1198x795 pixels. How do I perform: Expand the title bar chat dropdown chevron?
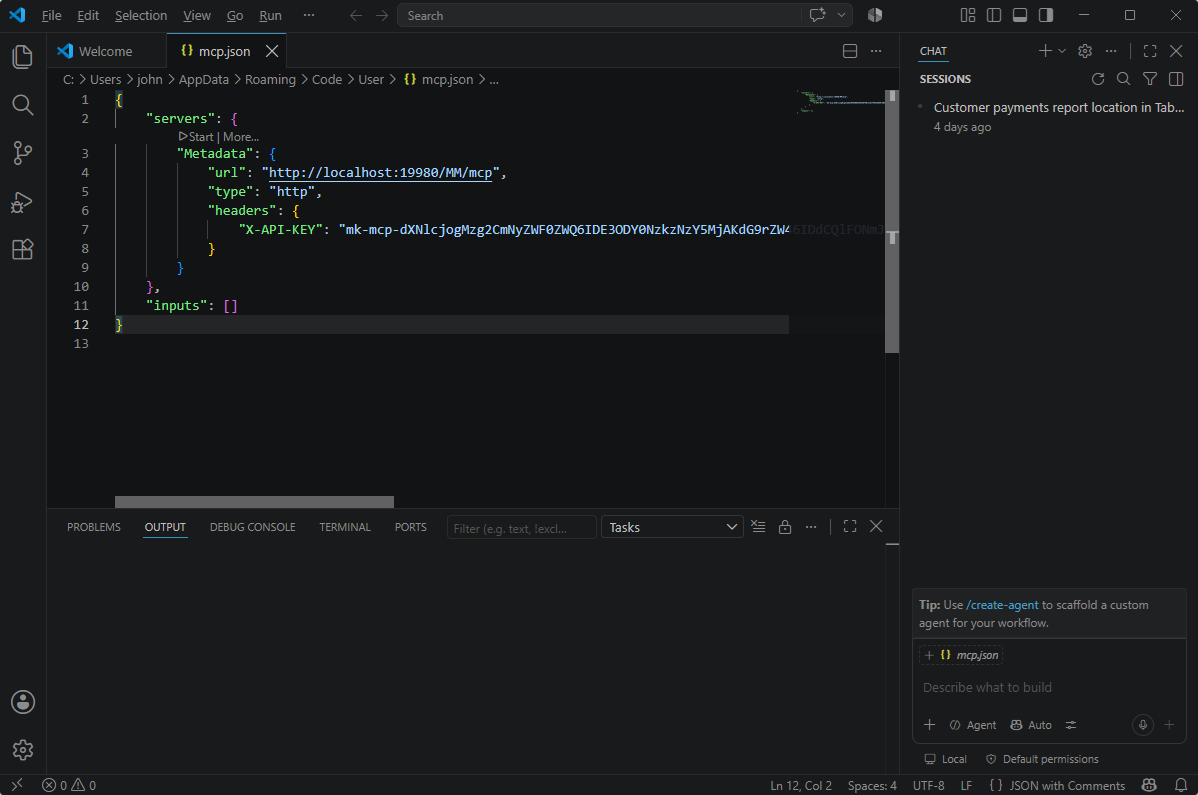point(841,15)
